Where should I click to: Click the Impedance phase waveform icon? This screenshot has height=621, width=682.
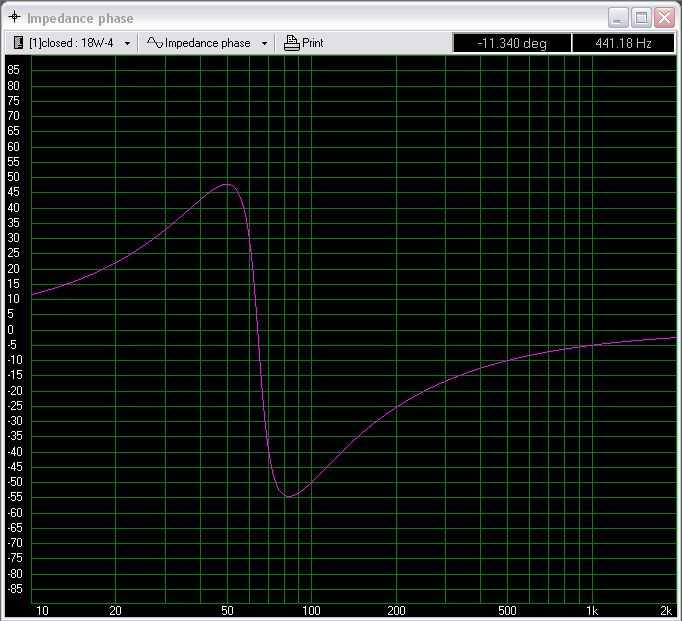point(155,43)
